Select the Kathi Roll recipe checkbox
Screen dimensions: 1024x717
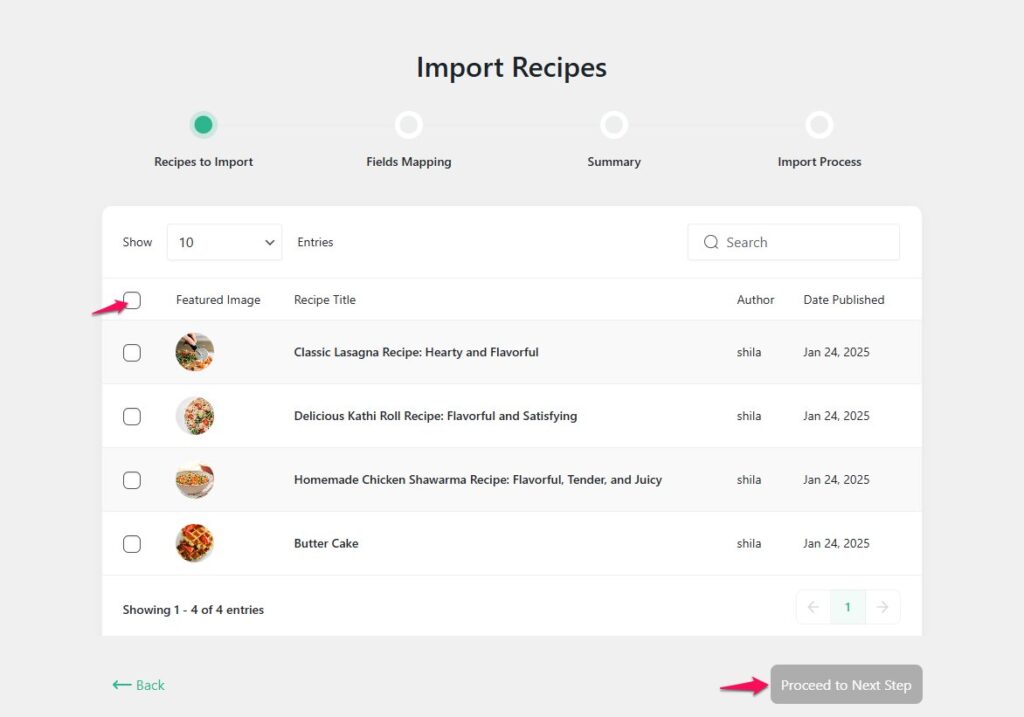click(x=132, y=416)
